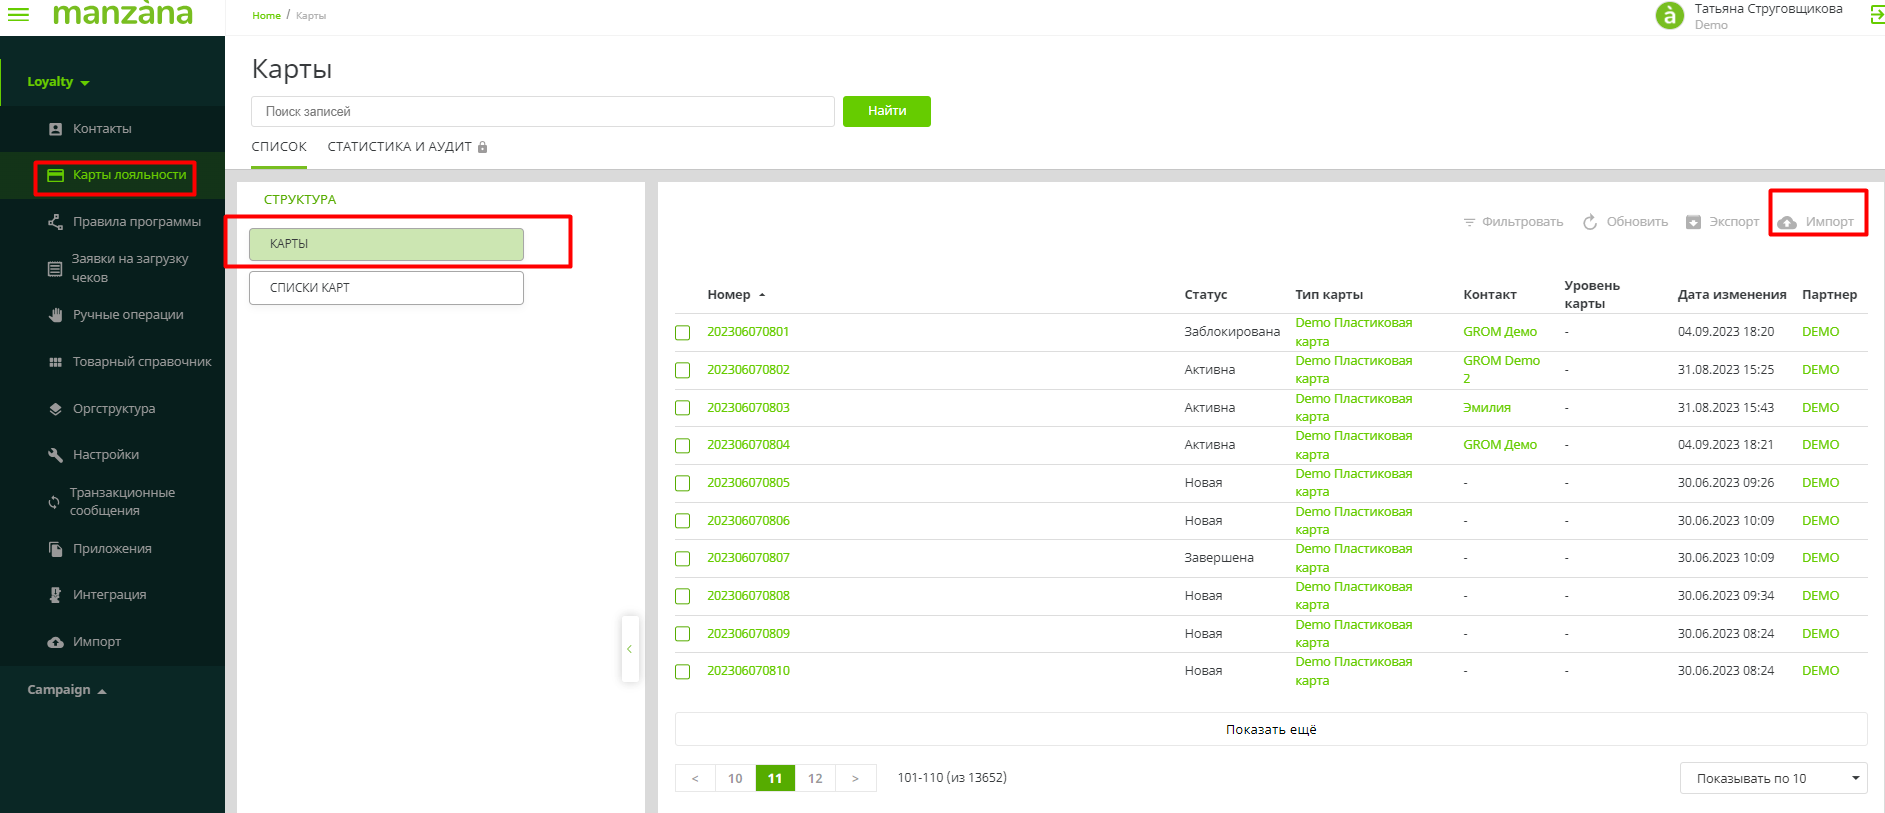Check the box for card 202306070801
The image size is (1885, 813).
click(683, 333)
